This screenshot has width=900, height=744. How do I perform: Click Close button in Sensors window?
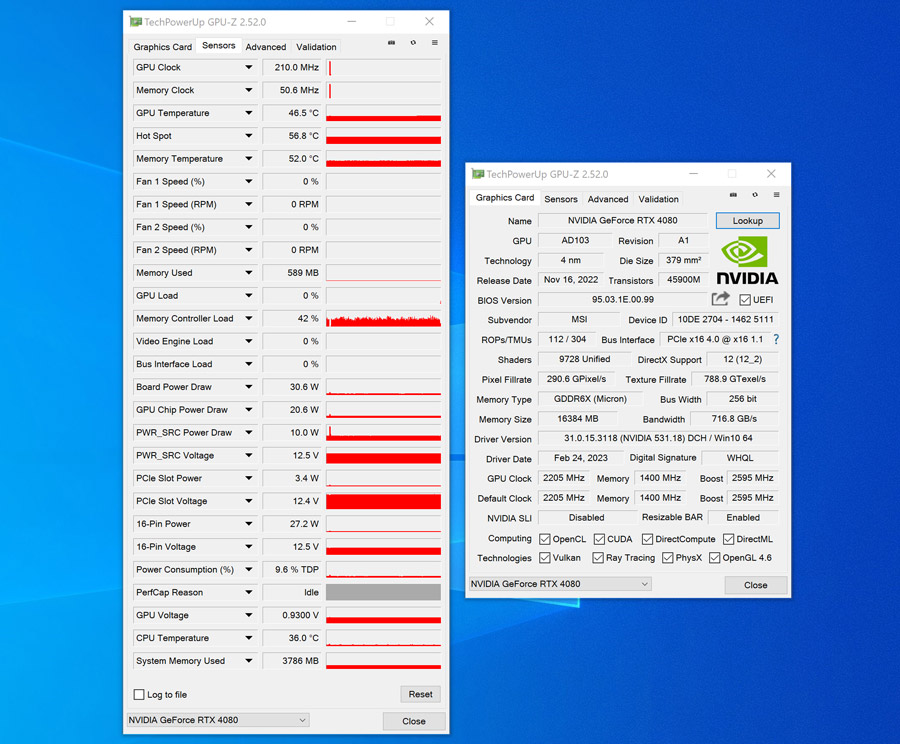tap(414, 721)
